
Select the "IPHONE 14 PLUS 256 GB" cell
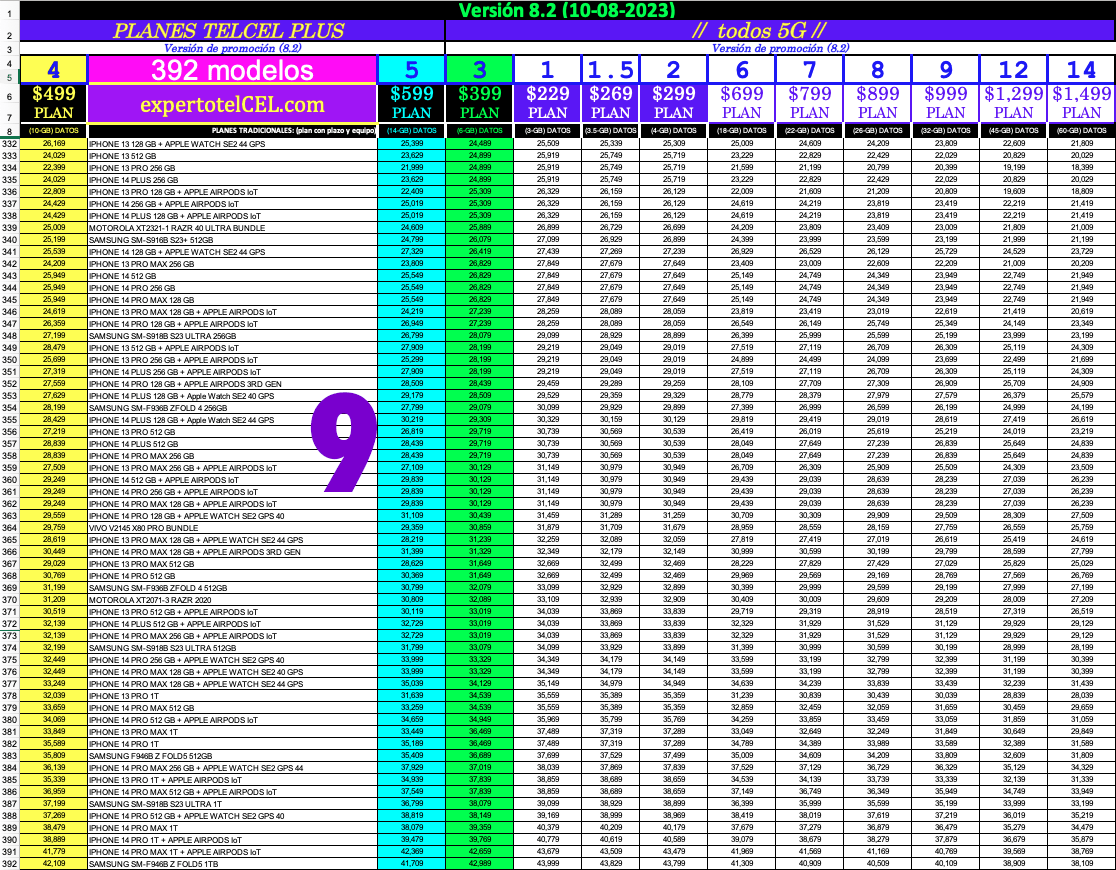click(232, 179)
